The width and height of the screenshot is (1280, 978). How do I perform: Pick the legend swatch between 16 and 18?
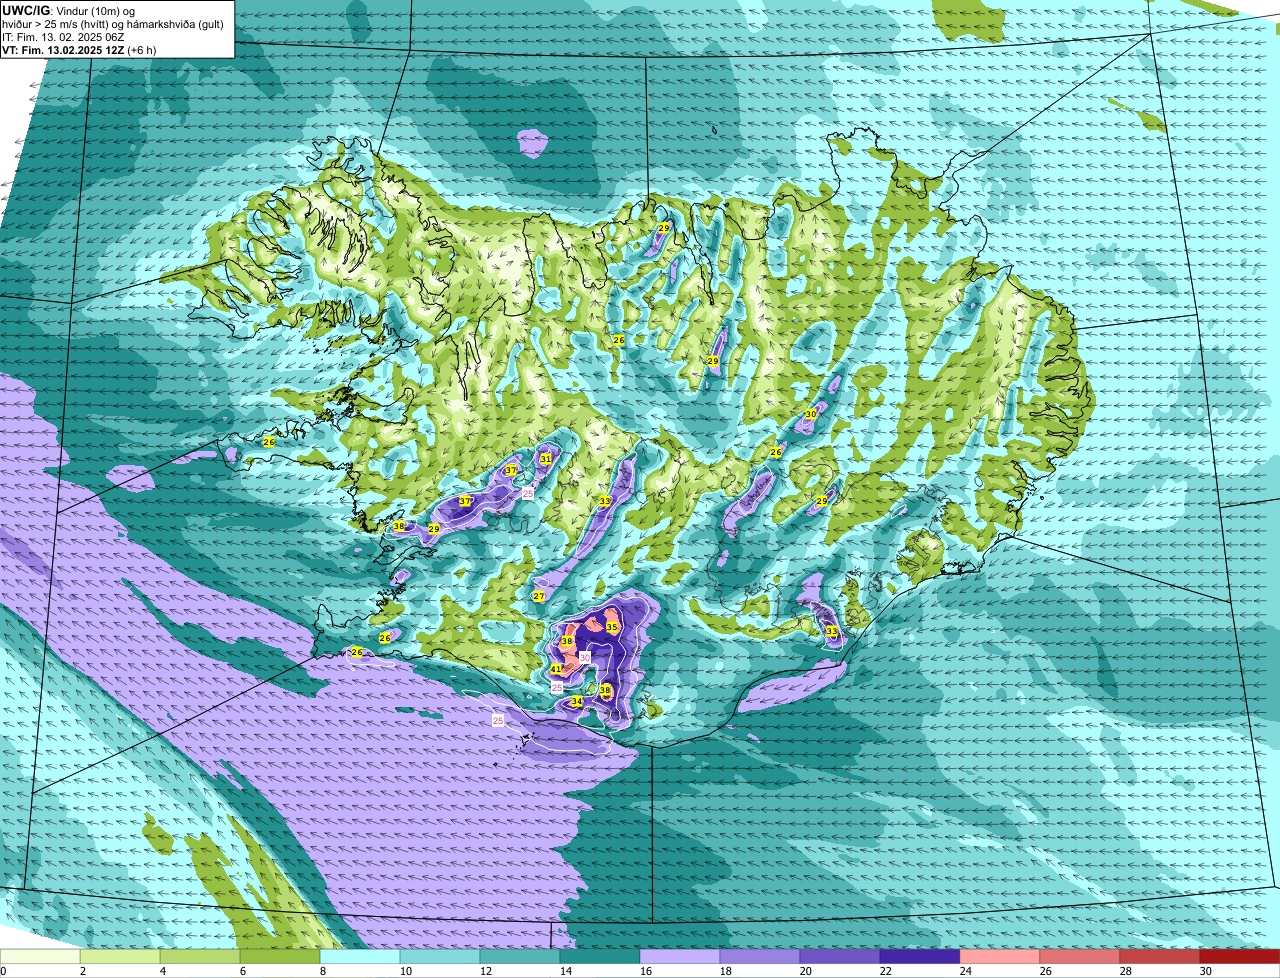click(680, 957)
